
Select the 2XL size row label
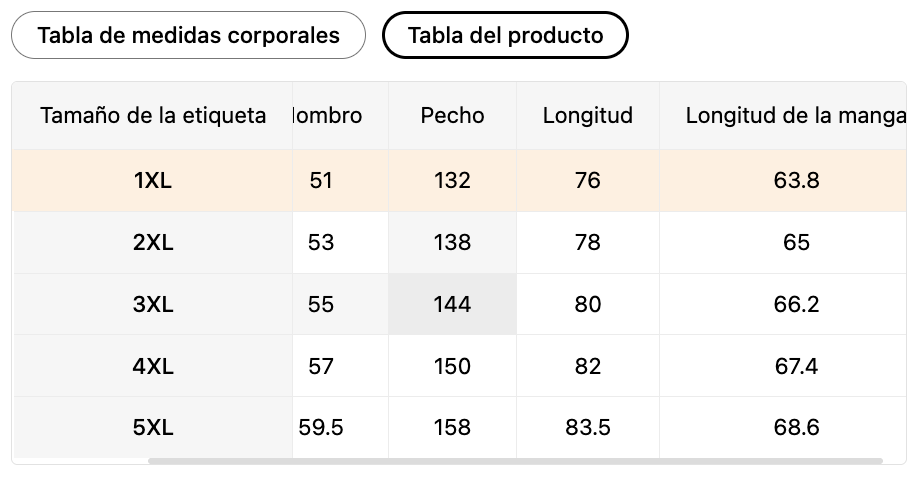[153, 242]
